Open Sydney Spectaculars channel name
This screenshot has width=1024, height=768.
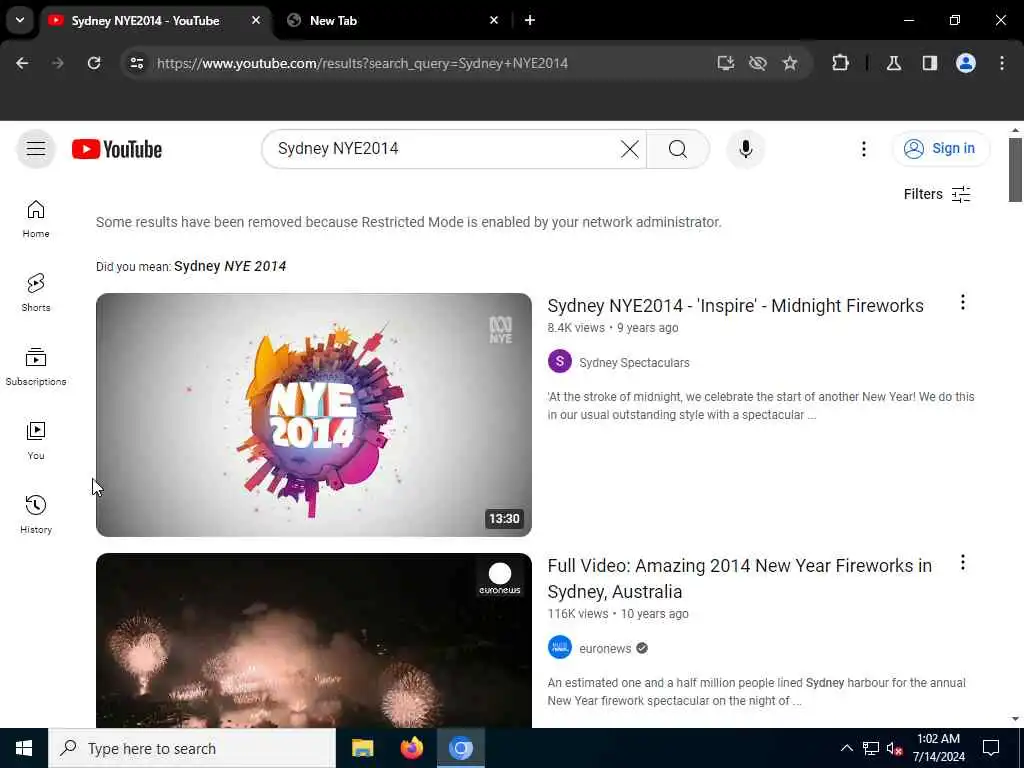pos(634,362)
